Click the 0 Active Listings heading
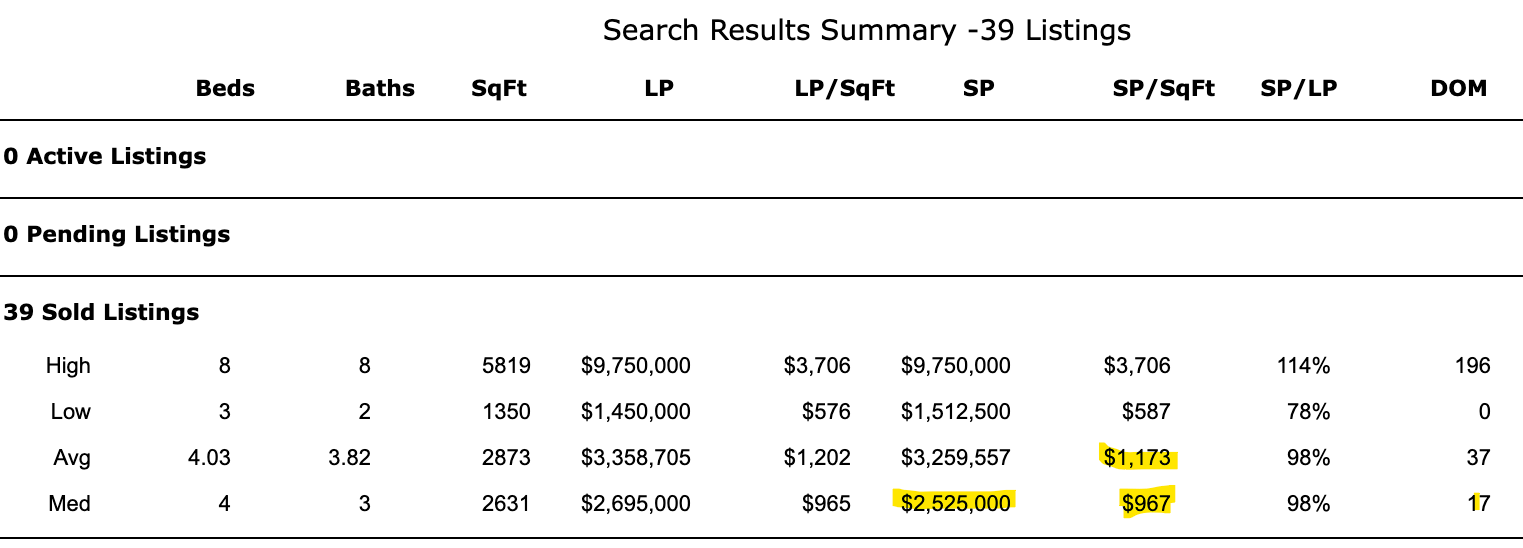Screen dimensions: 1523x548 104,156
